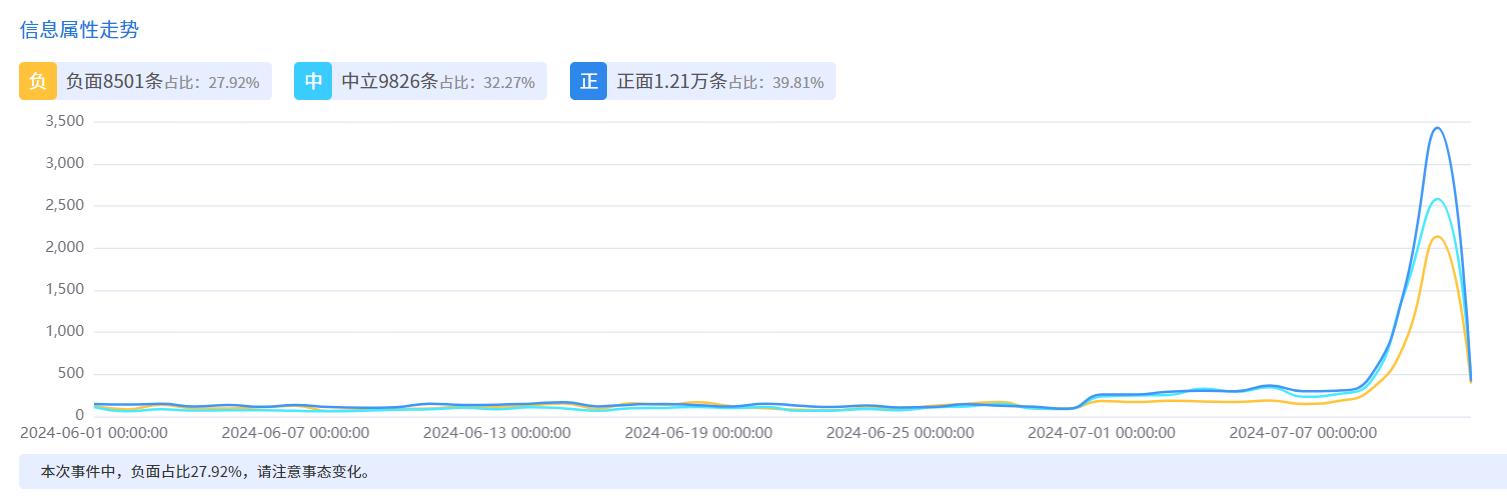
Task: Click the 27.92% negative share text
Action: pyautogui.click(x=233, y=82)
